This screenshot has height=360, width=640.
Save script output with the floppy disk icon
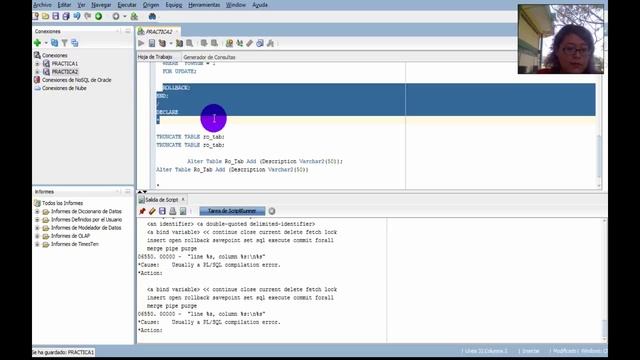click(162, 211)
